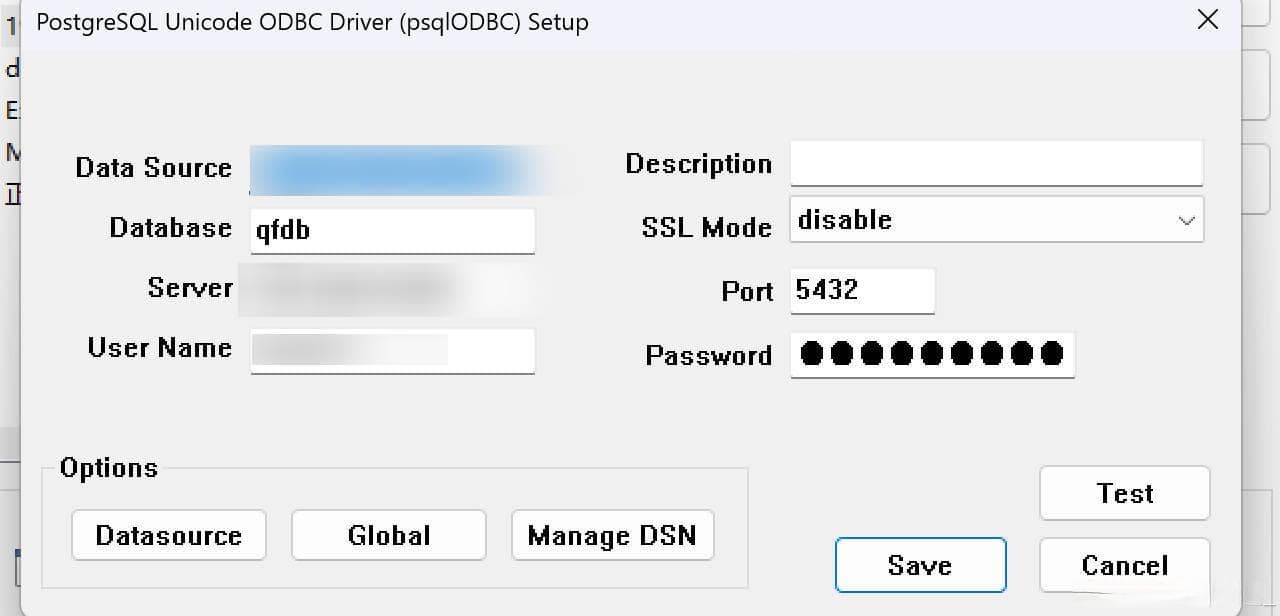Click the Server input field
Viewport: 1280px width, 616px height.
(392, 289)
